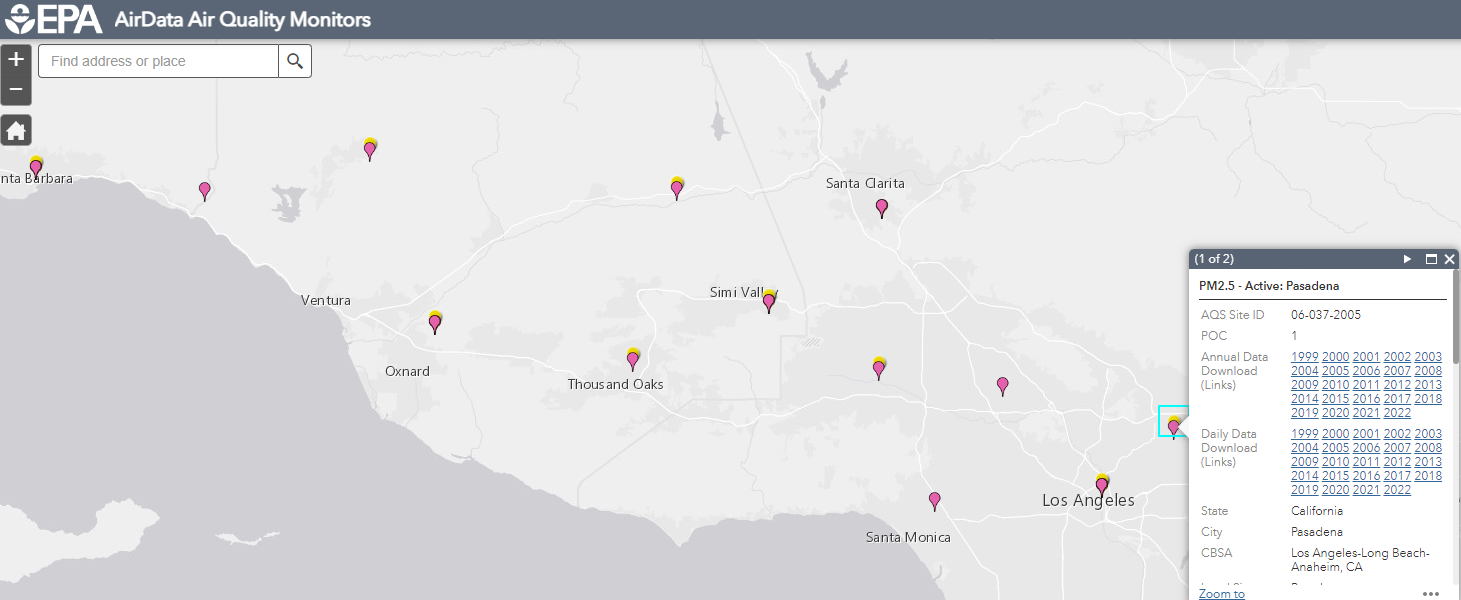Open Annual Data 2022 link
Viewport: 1461px width, 600px height.
tap(1397, 413)
